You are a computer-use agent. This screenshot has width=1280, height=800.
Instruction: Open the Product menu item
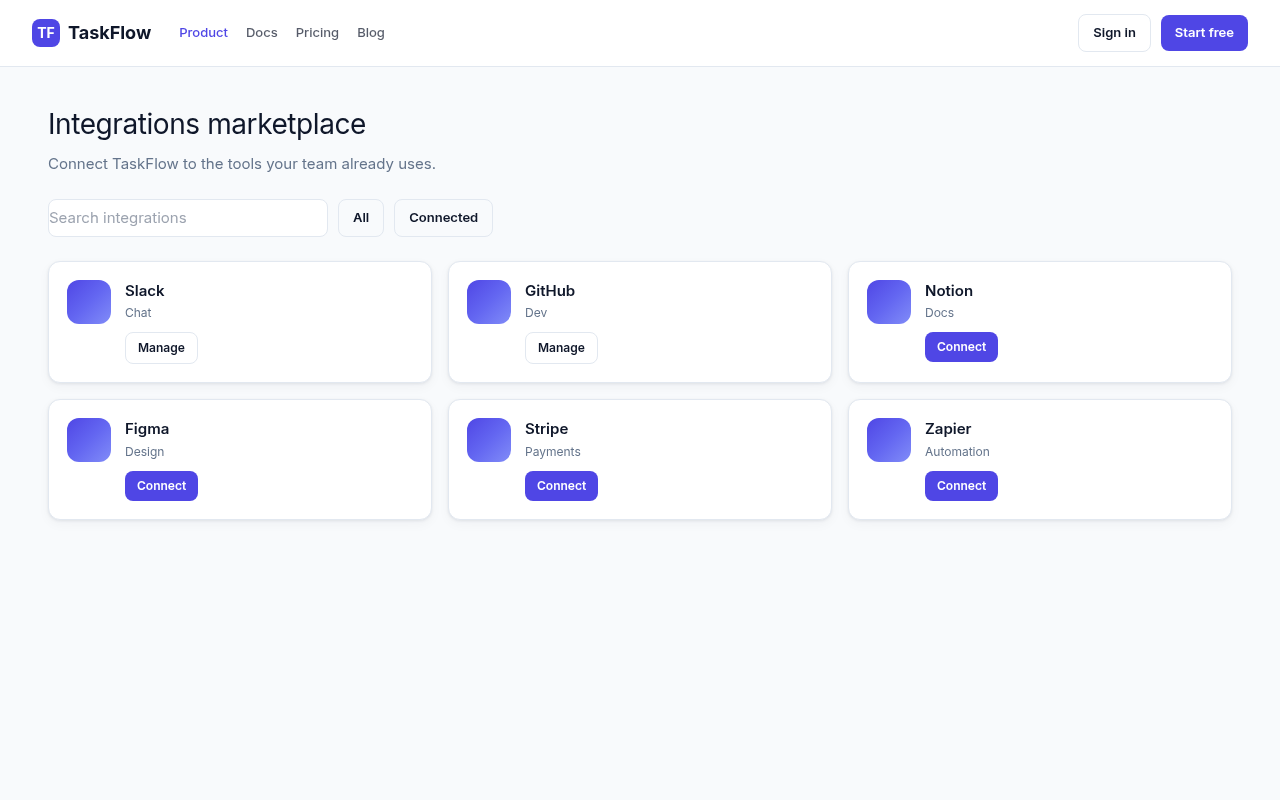[x=204, y=33]
